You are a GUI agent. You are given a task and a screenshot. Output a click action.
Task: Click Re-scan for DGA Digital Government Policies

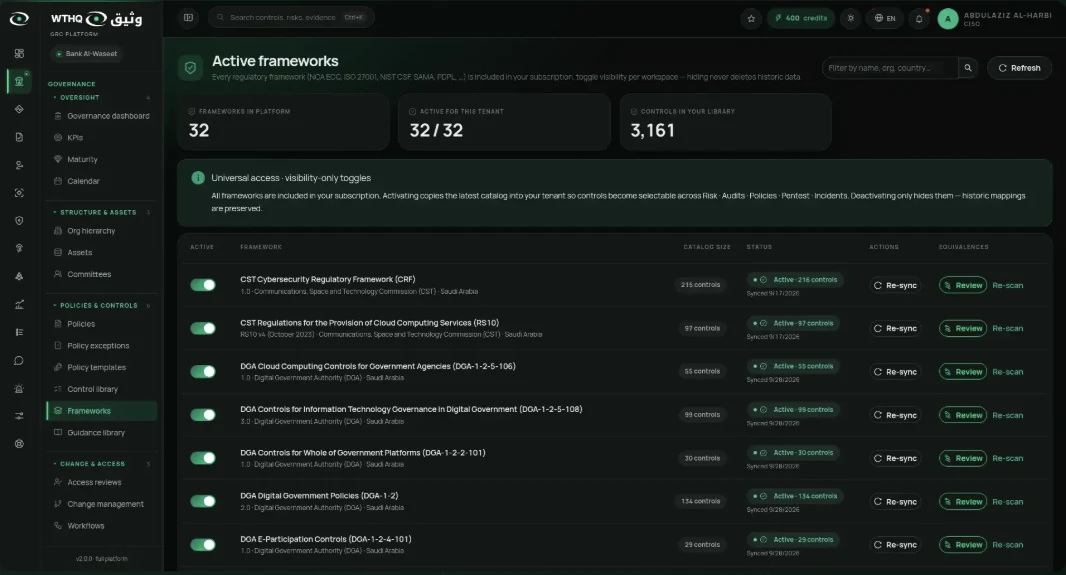[1008, 502]
